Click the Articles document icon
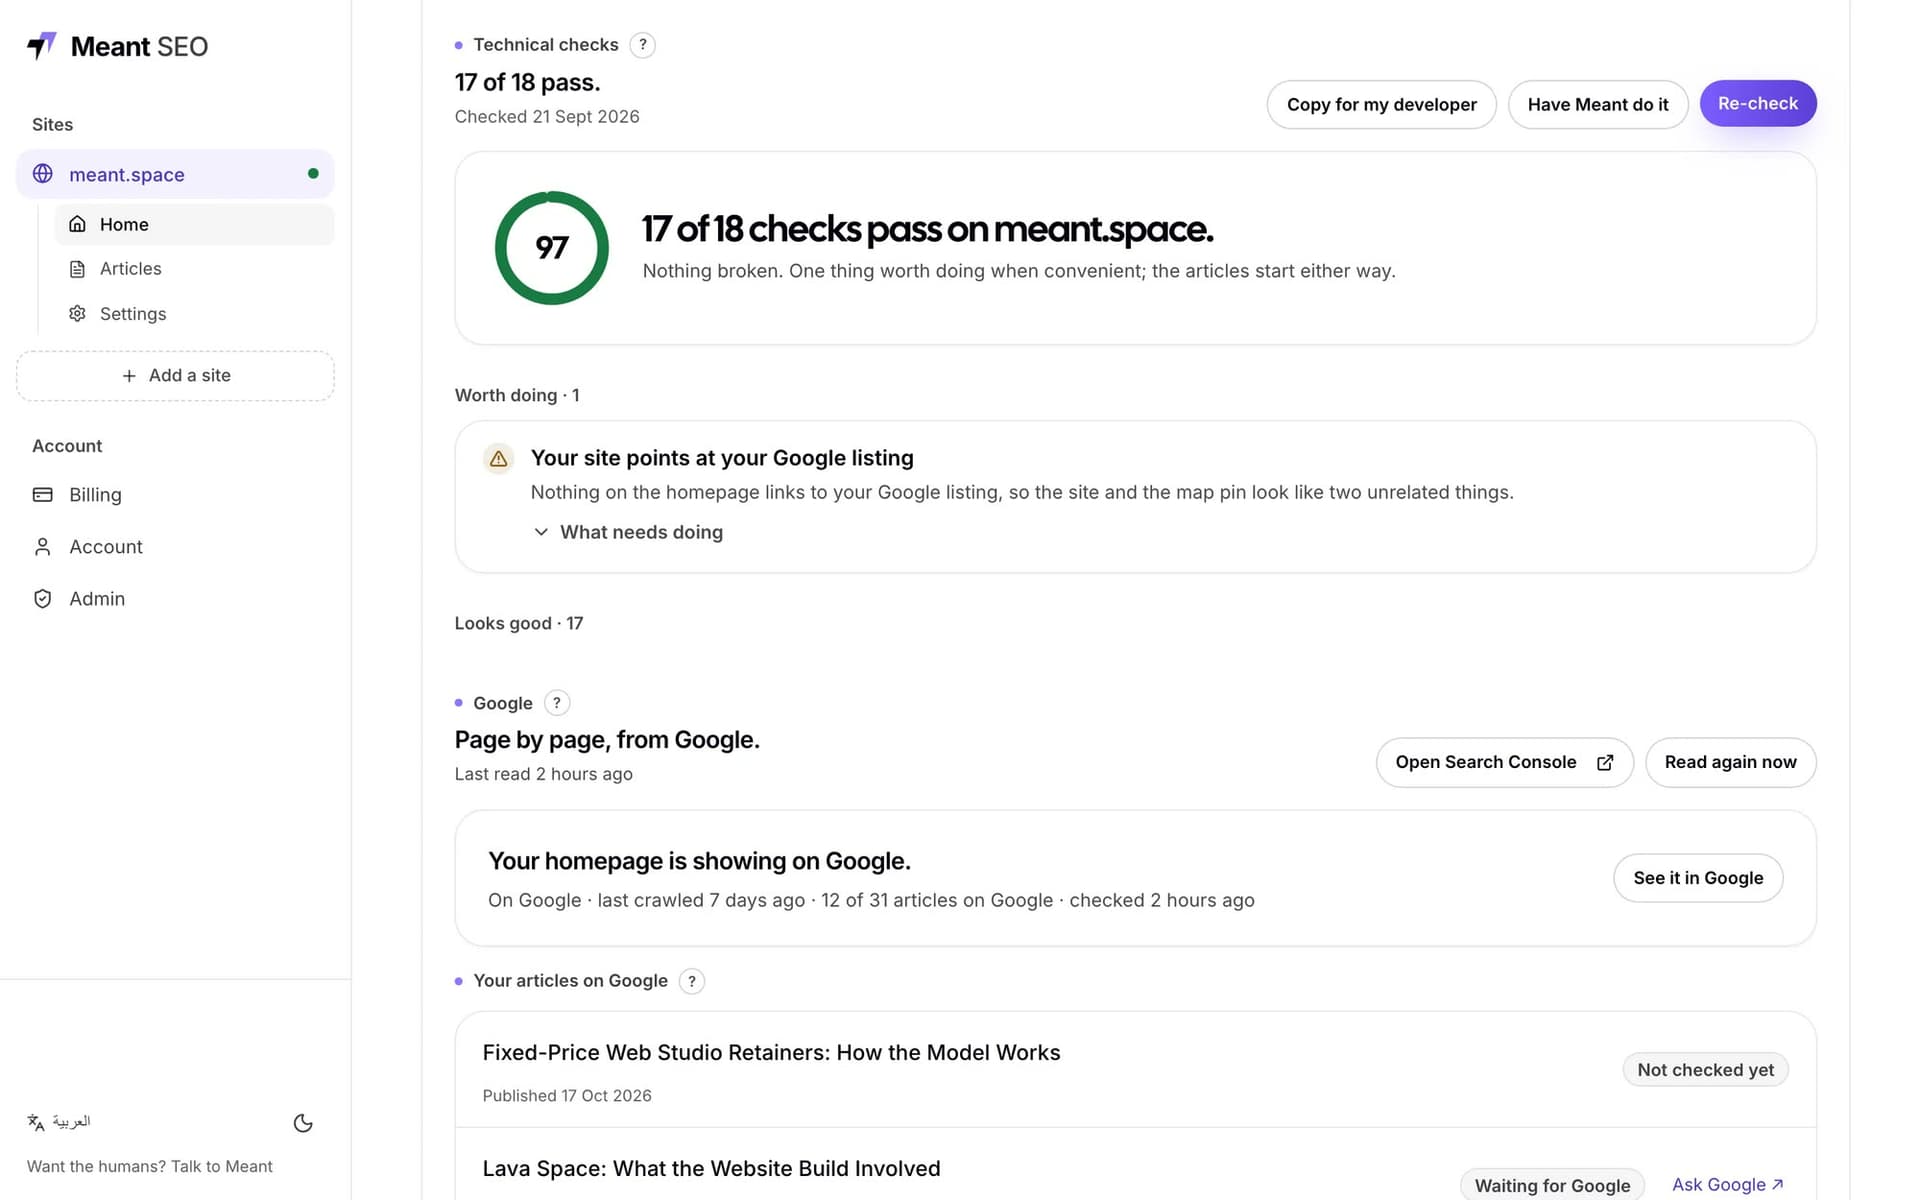Screen dimensions: 1920x1200 click(77, 269)
